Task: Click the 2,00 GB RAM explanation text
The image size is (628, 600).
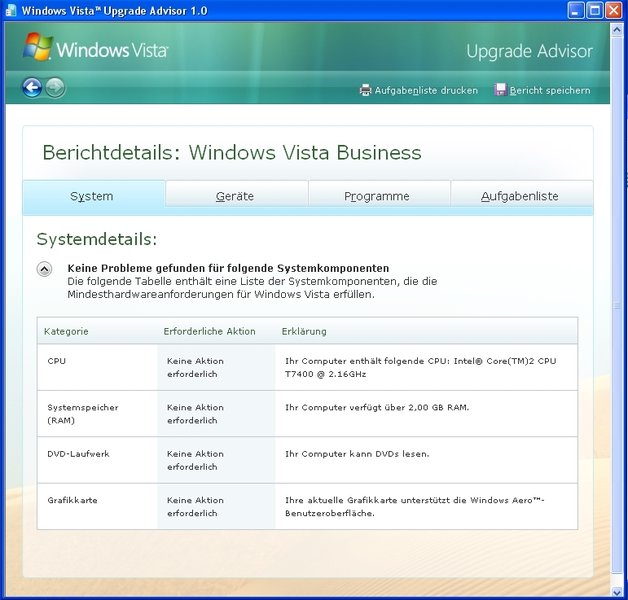Action: pos(377,408)
